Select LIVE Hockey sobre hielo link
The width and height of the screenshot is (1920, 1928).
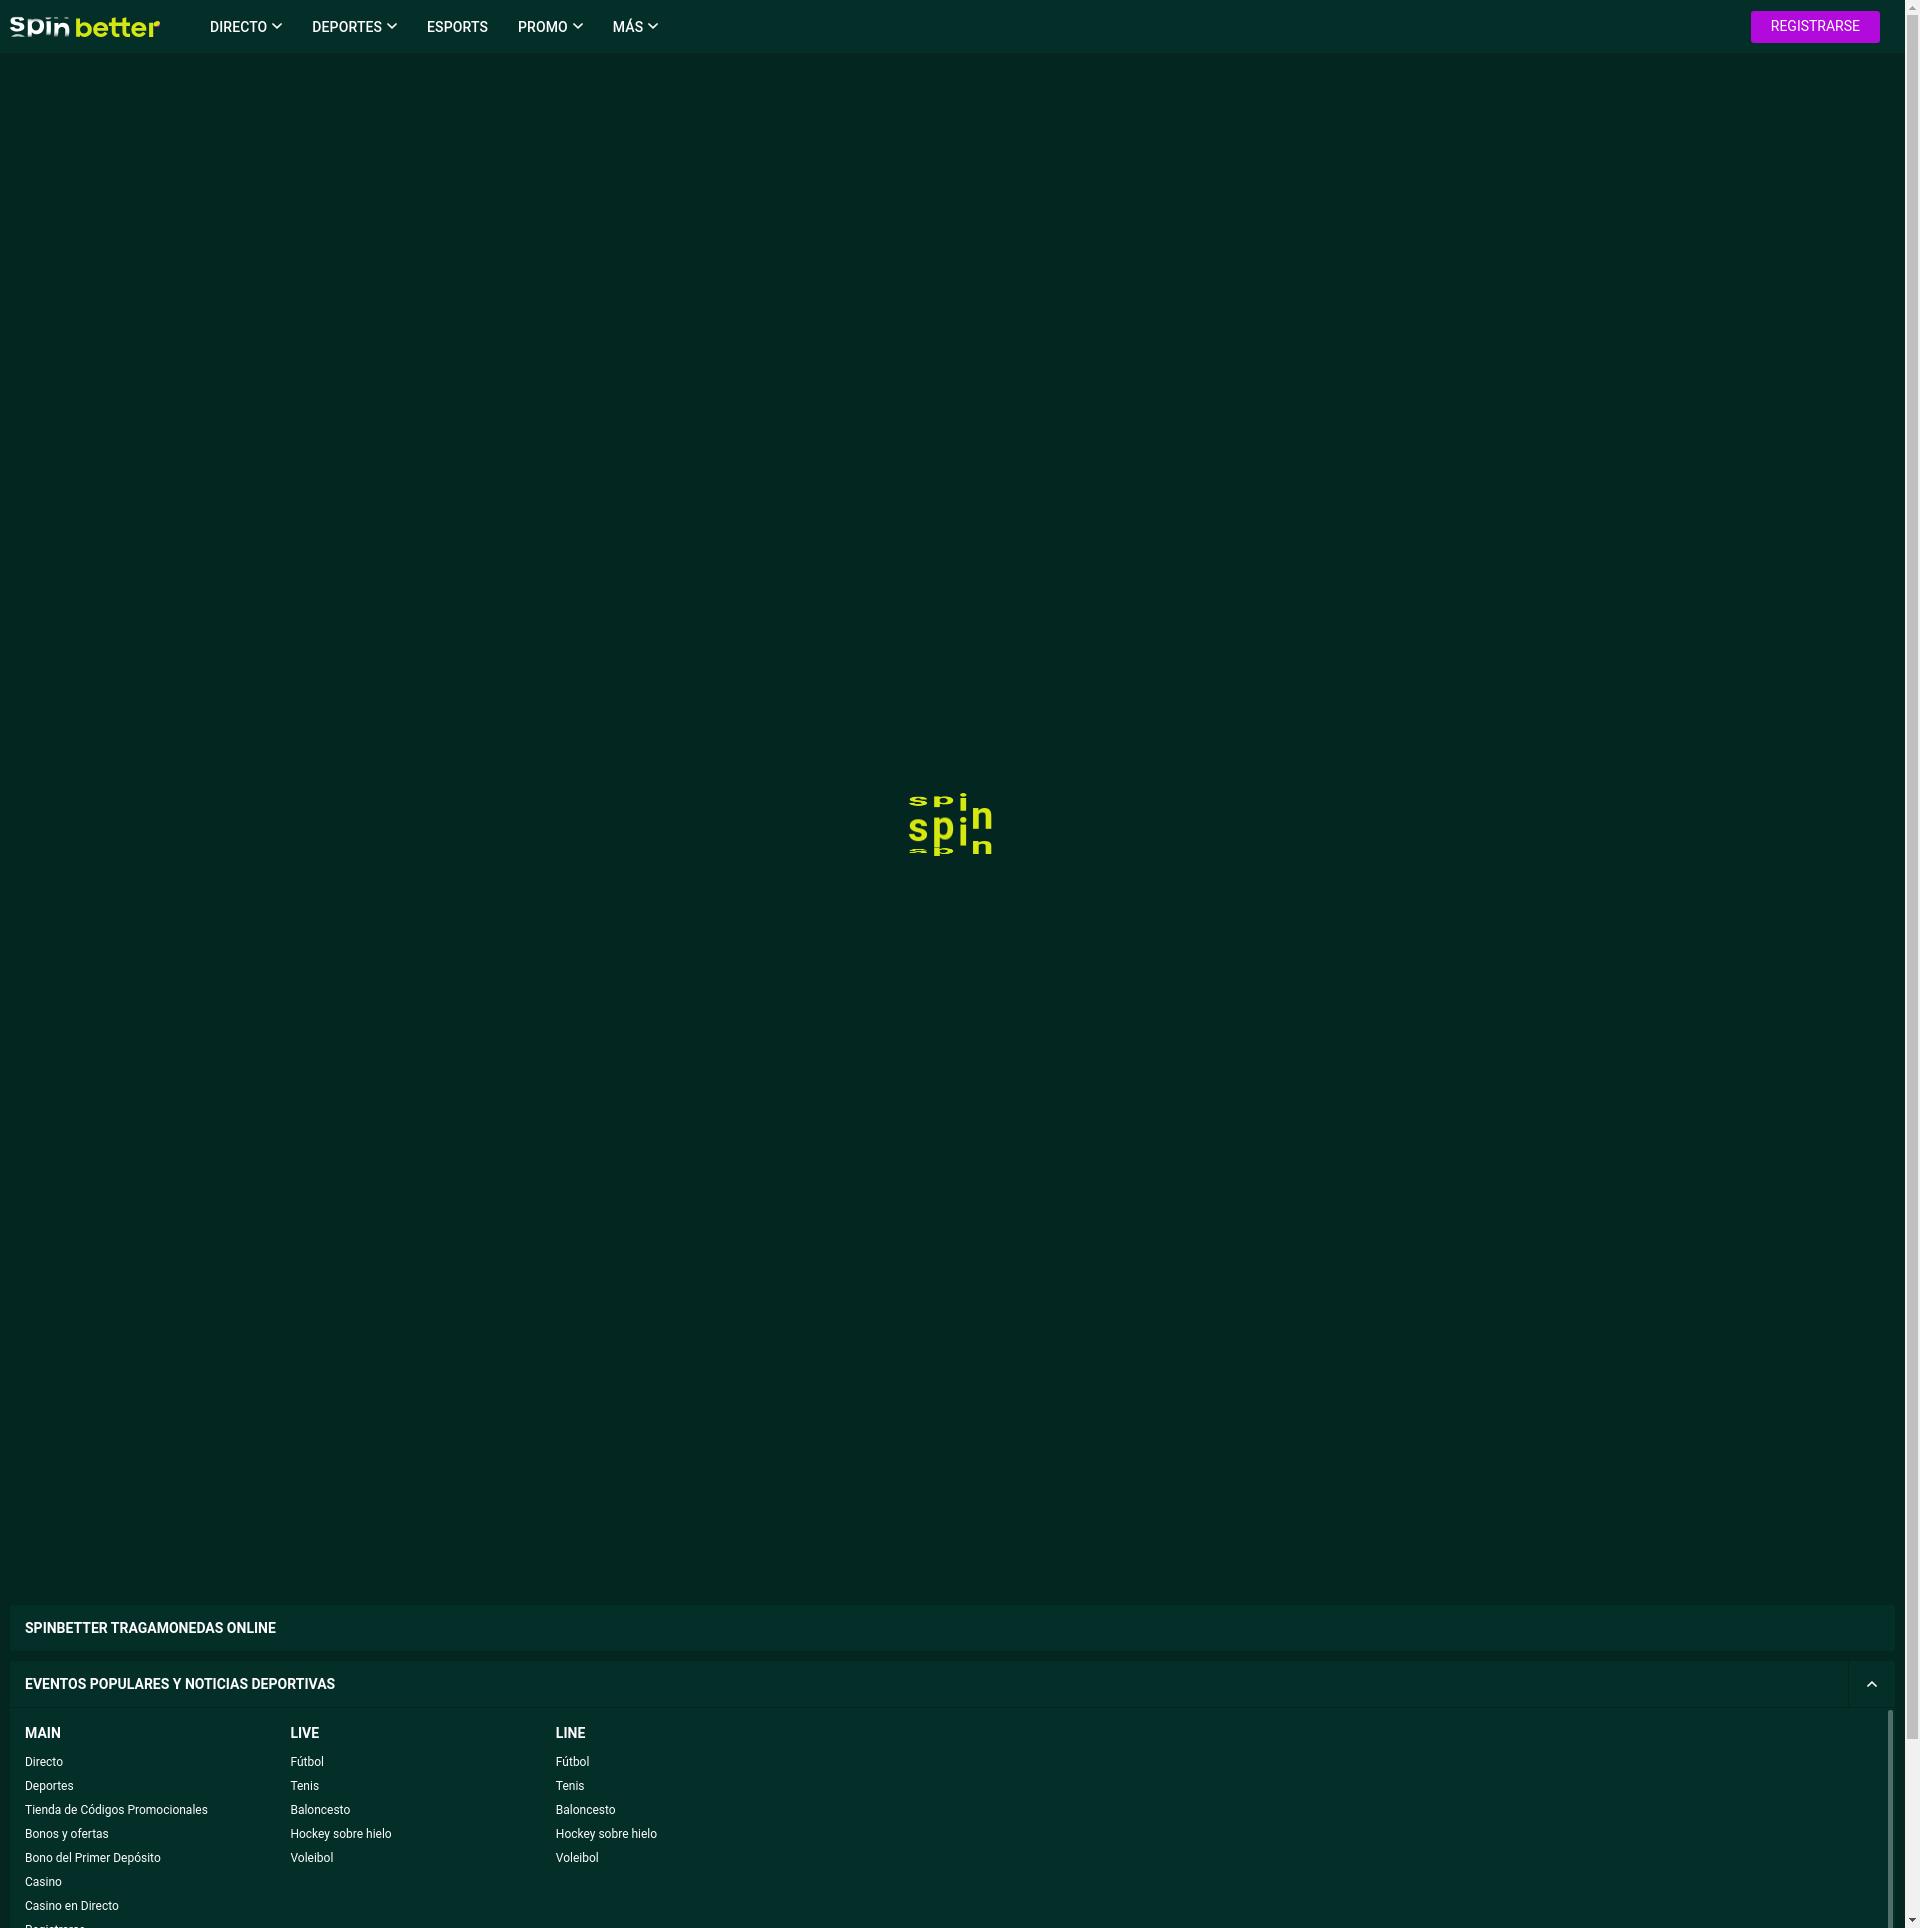[x=341, y=1834]
